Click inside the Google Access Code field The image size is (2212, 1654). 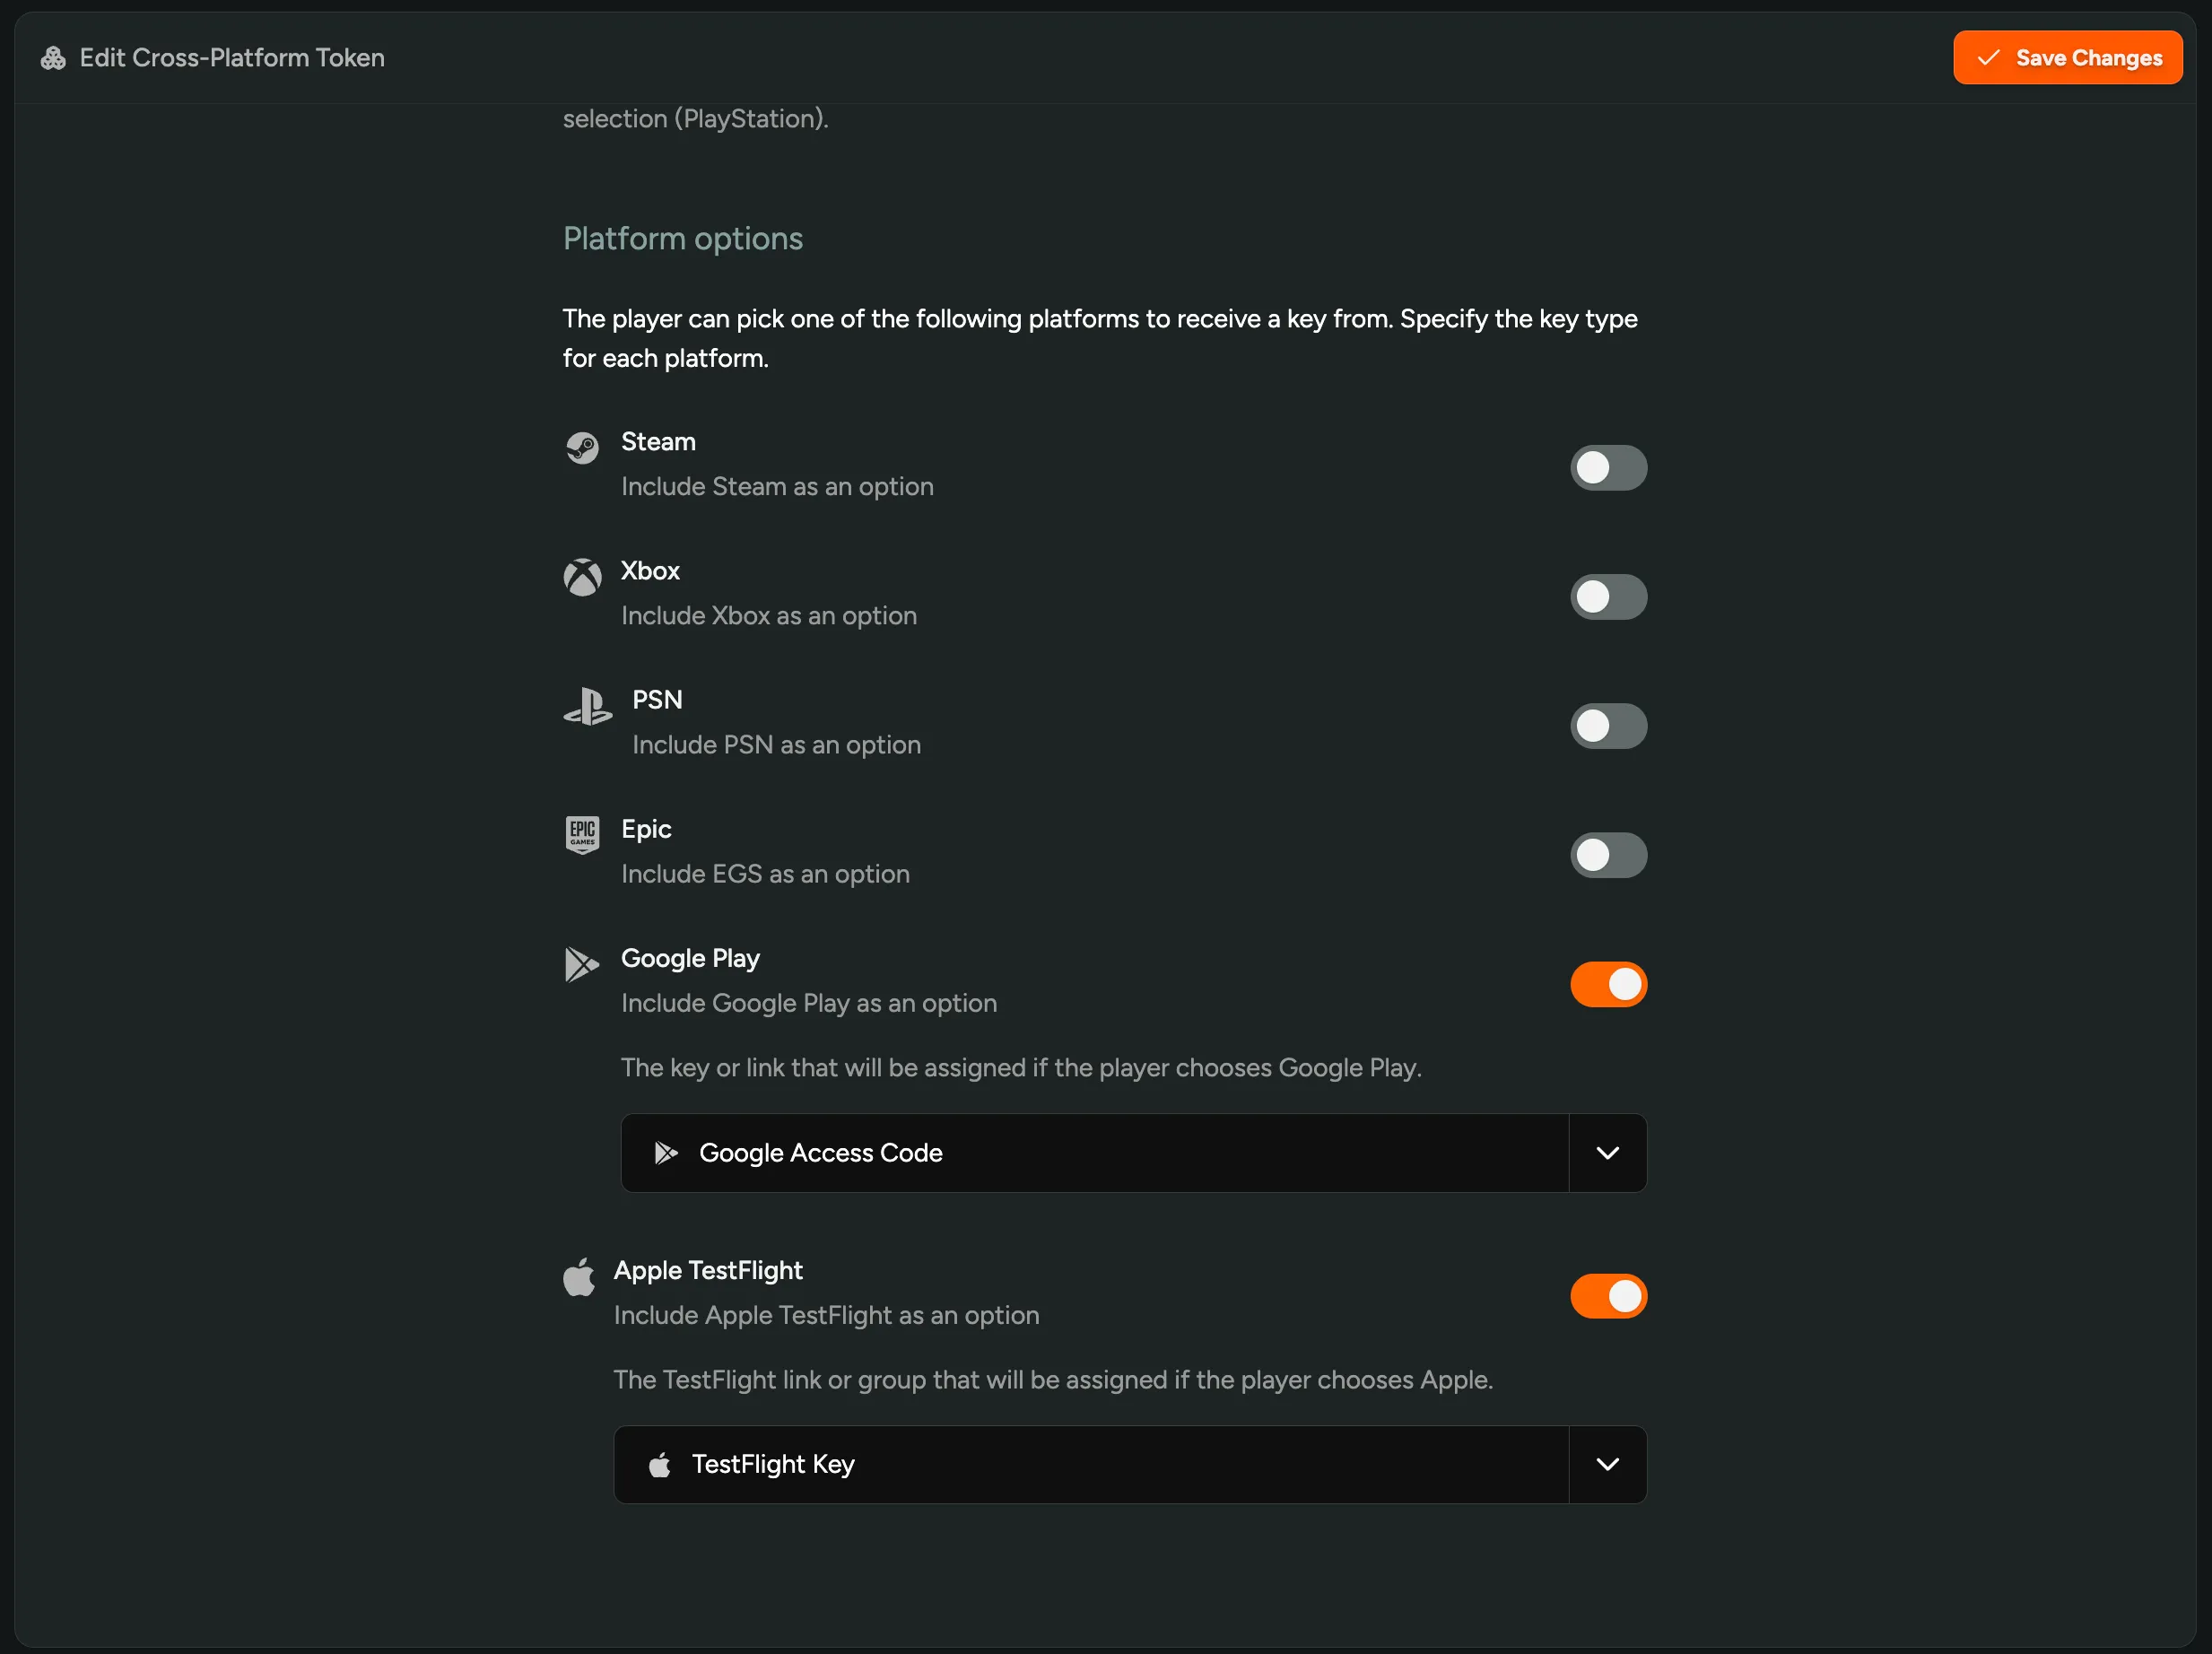[1000, 1153]
